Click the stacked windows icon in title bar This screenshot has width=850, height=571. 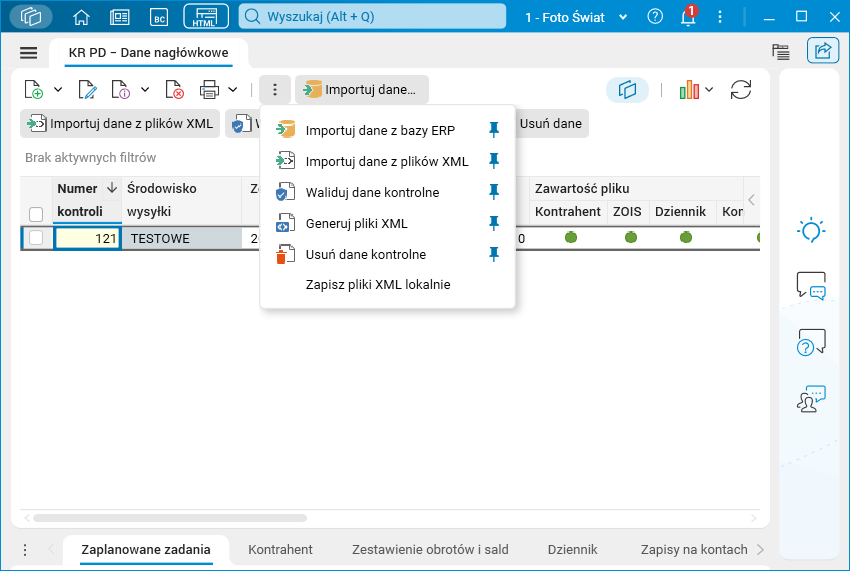[31, 17]
